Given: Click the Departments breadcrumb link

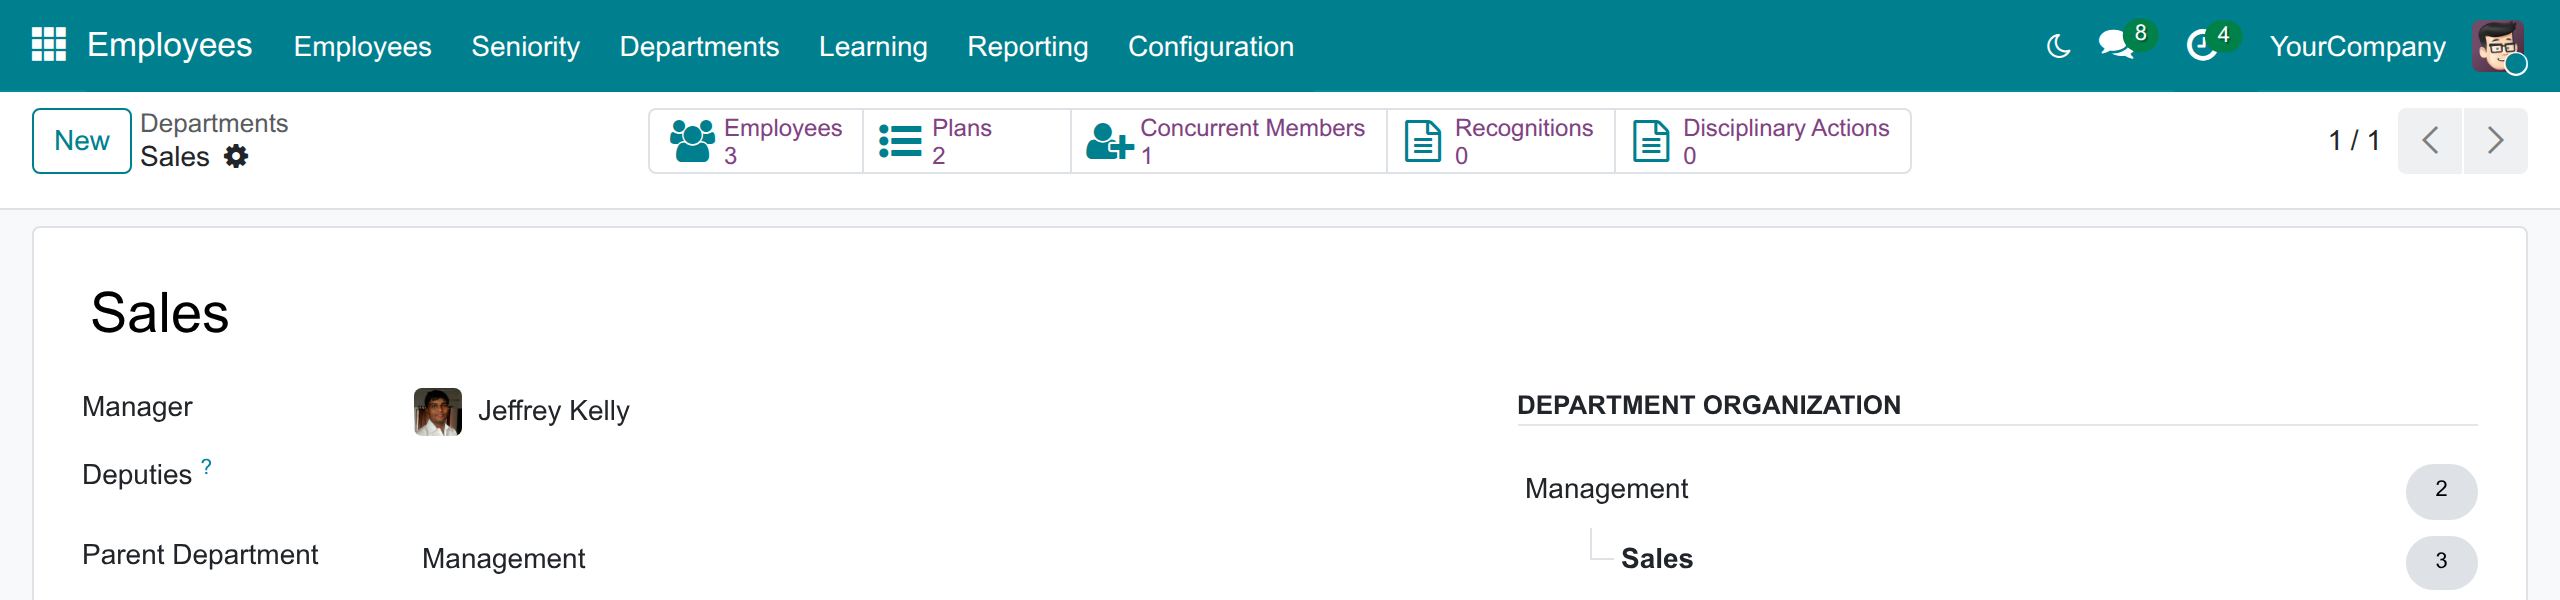Looking at the screenshot, I should (x=214, y=123).
